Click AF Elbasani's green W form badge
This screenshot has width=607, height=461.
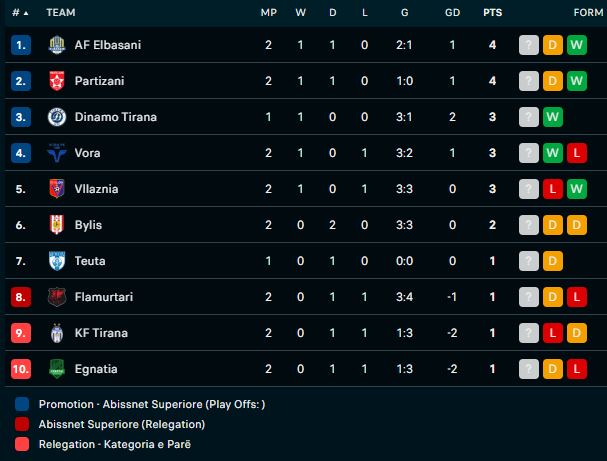[x=576, y=45]
